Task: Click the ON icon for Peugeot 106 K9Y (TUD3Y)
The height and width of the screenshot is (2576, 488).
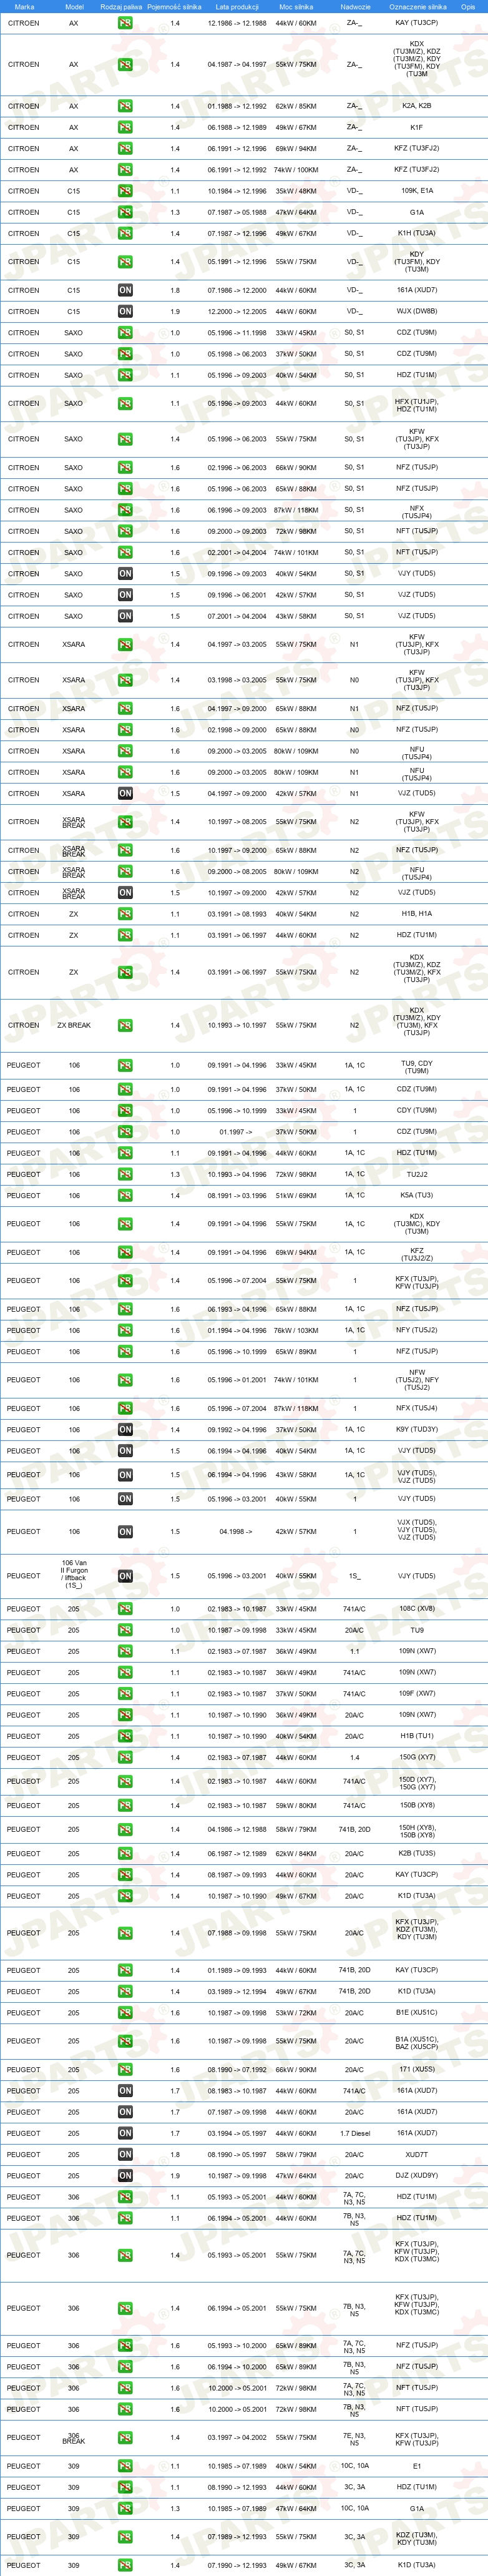Action: point(125,1430)
